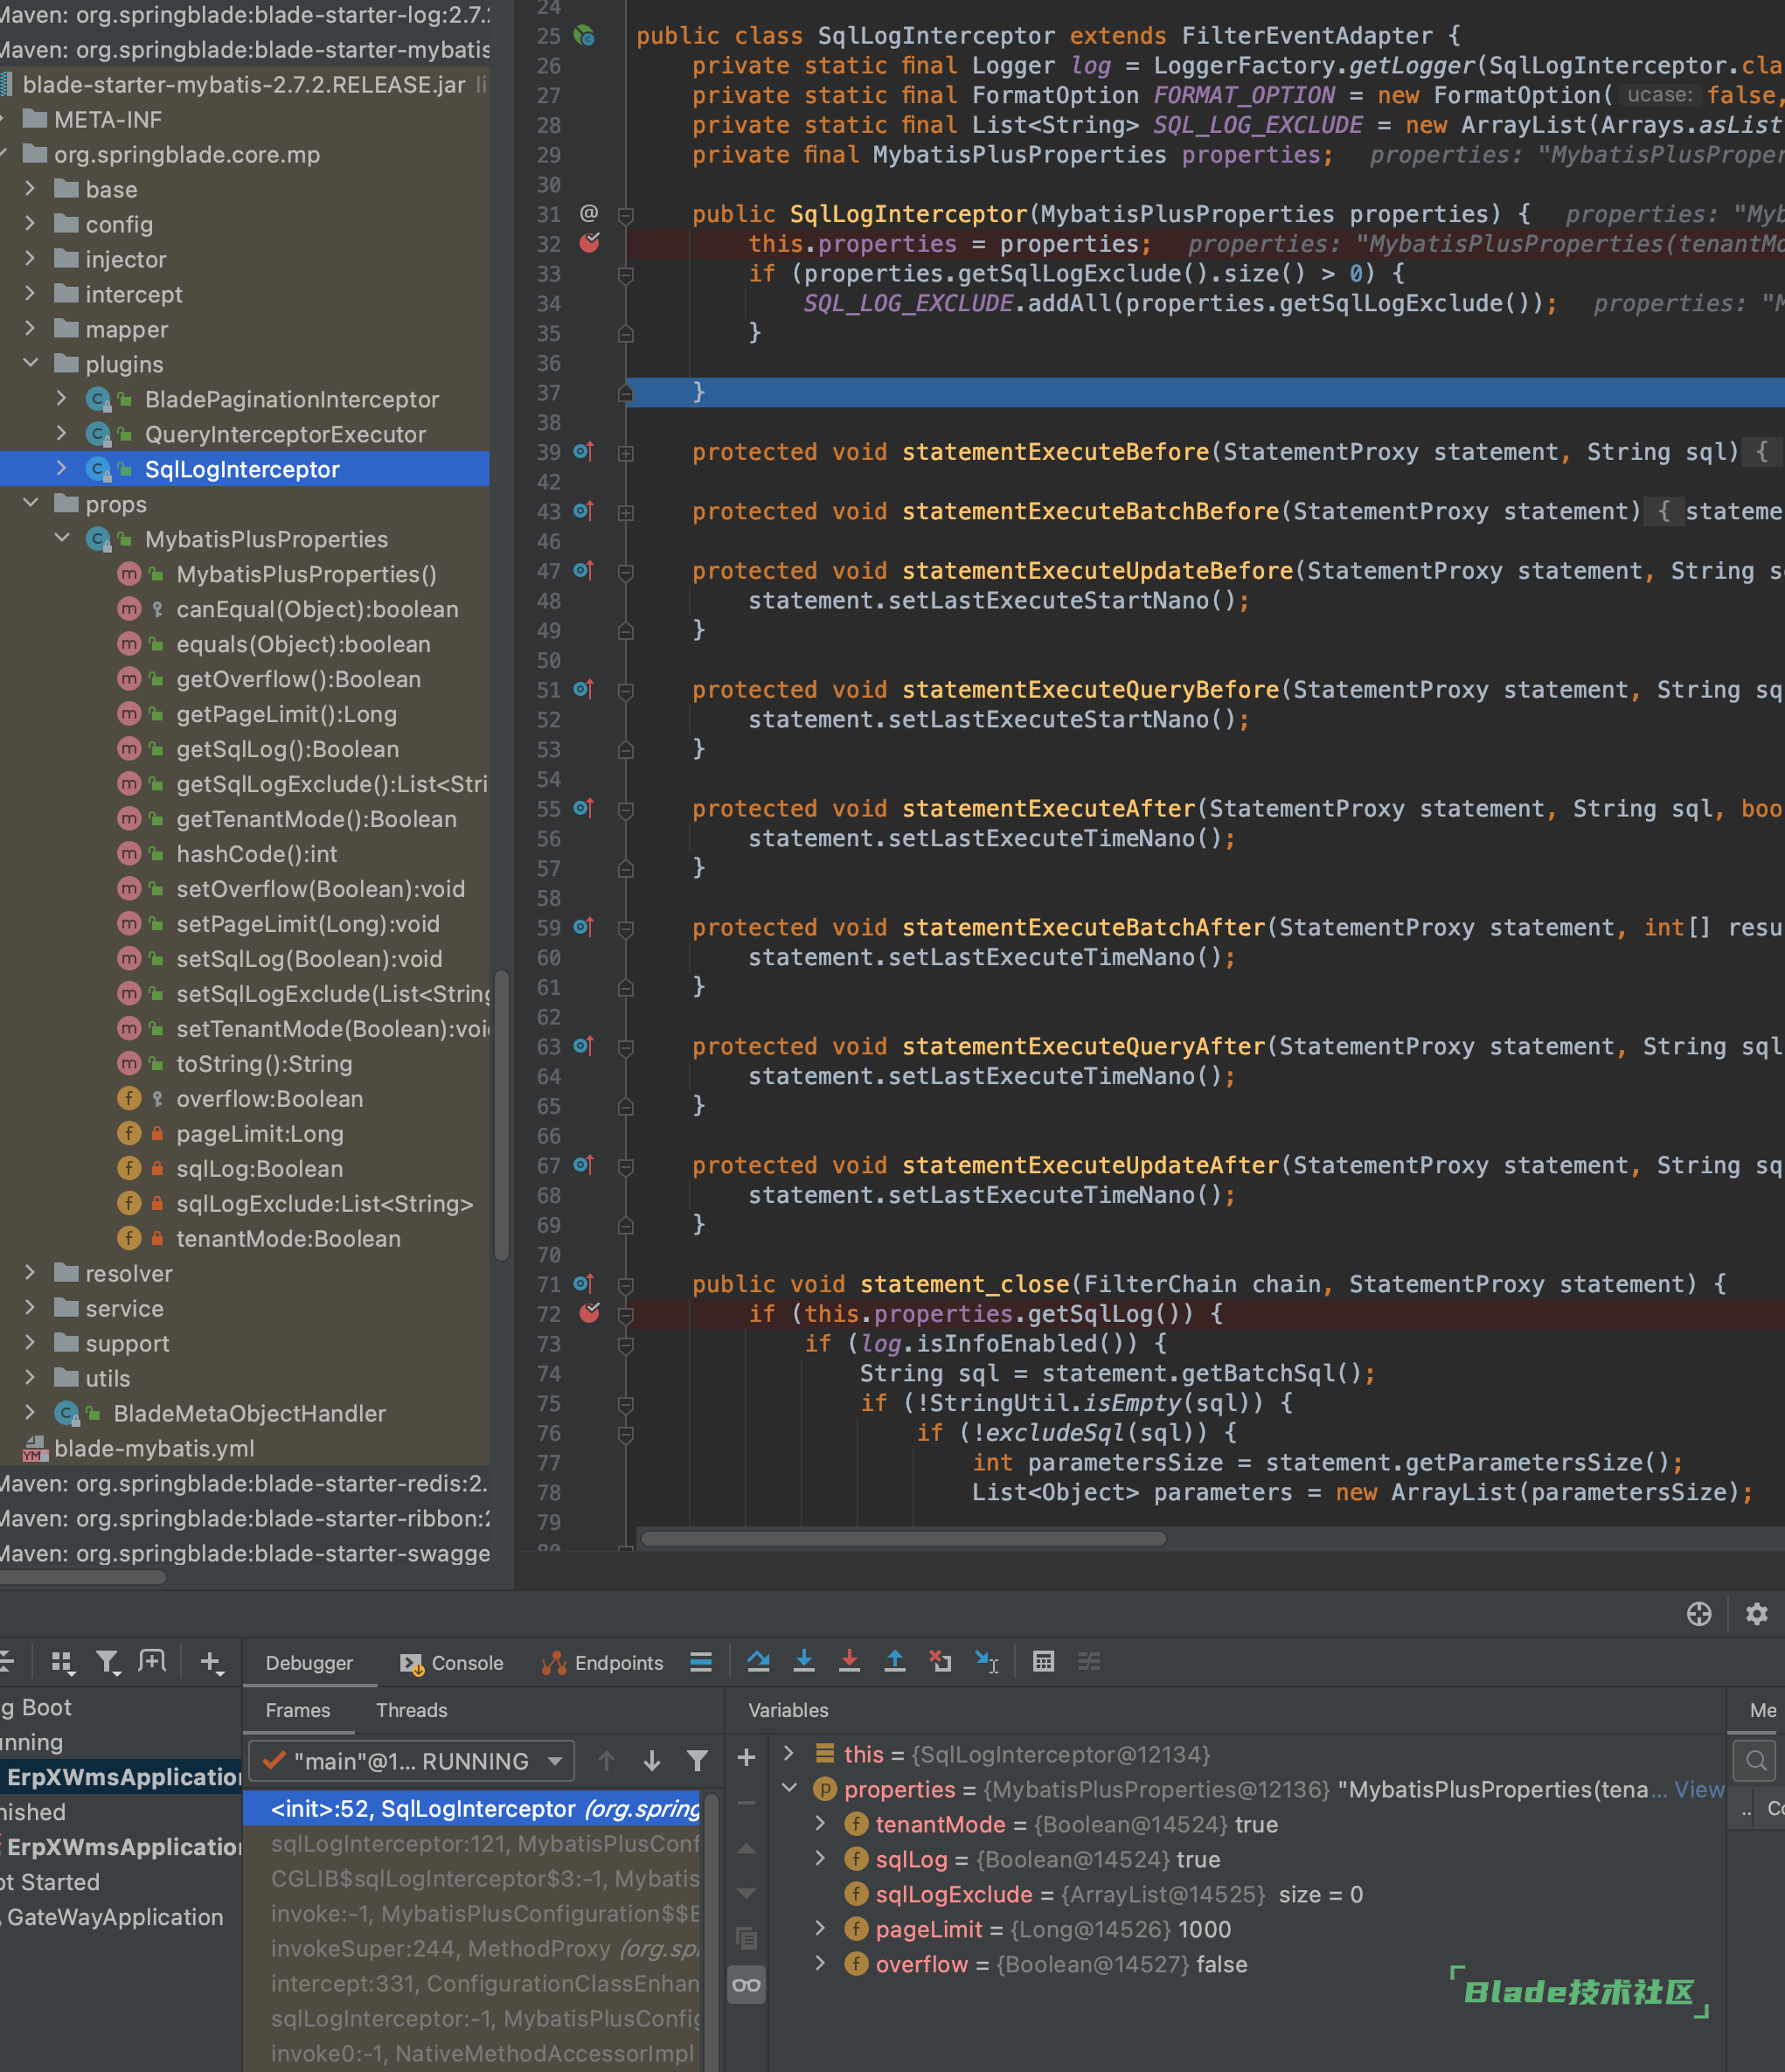Viewport: 1785px width, 2072px height.
Task: Open the debug panel settings gear
Action: [1756, 1614]
